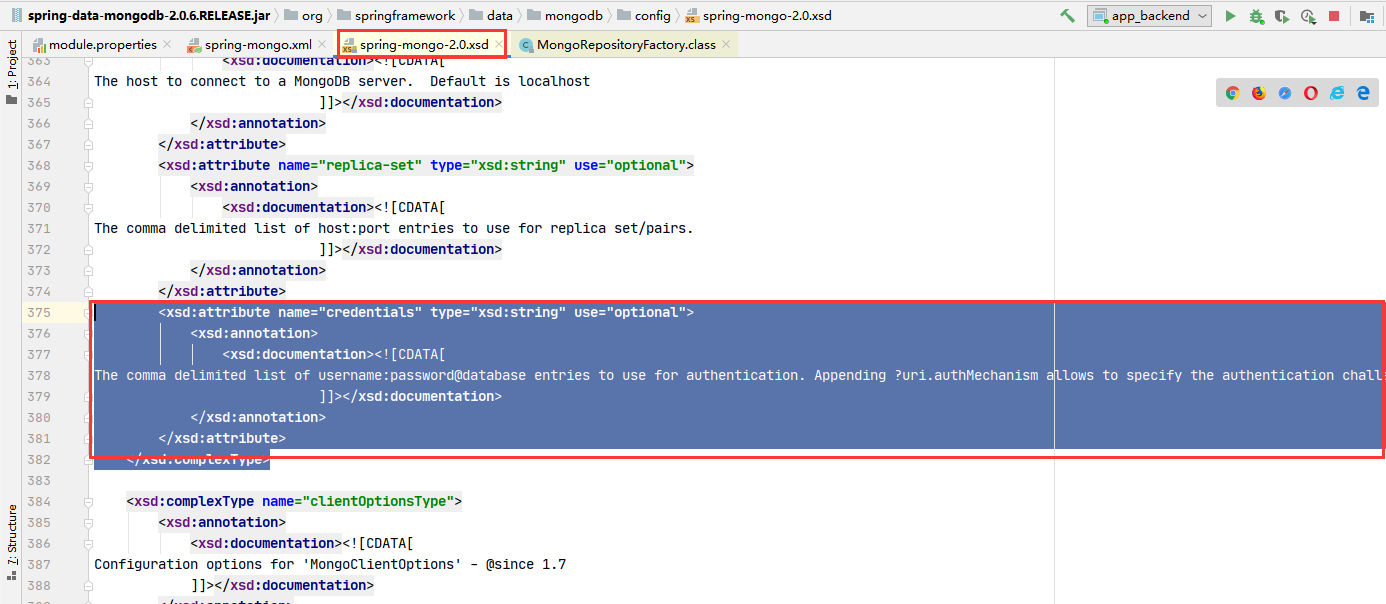Open the MongoRepositoryFactory.class tab
The height and width of the screenshot is (604, 1386).
628,44
